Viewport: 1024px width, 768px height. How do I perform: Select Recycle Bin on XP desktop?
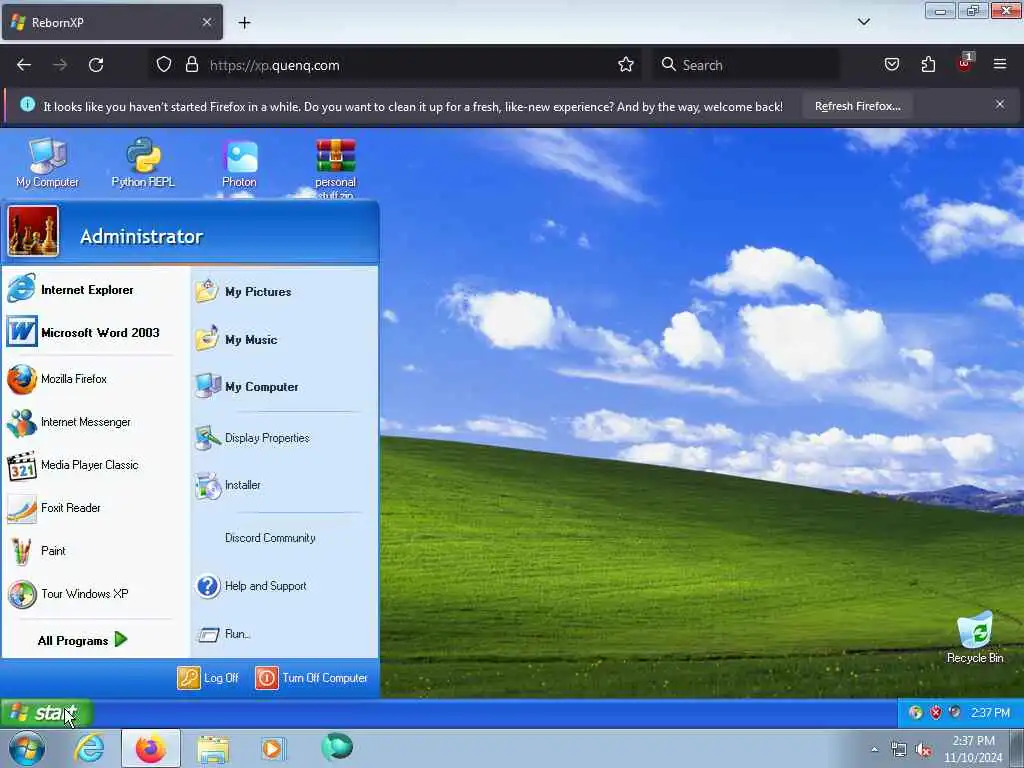(975, 637)
